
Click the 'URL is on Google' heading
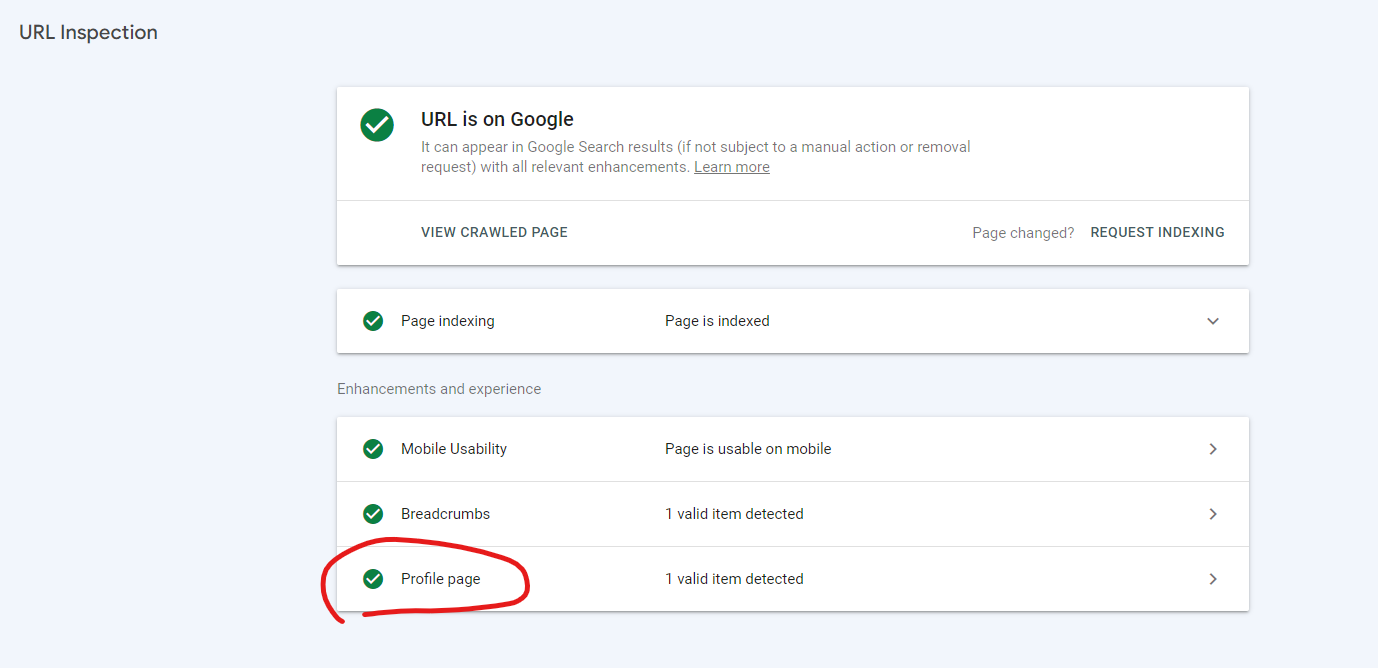click(x=497, y=119)
